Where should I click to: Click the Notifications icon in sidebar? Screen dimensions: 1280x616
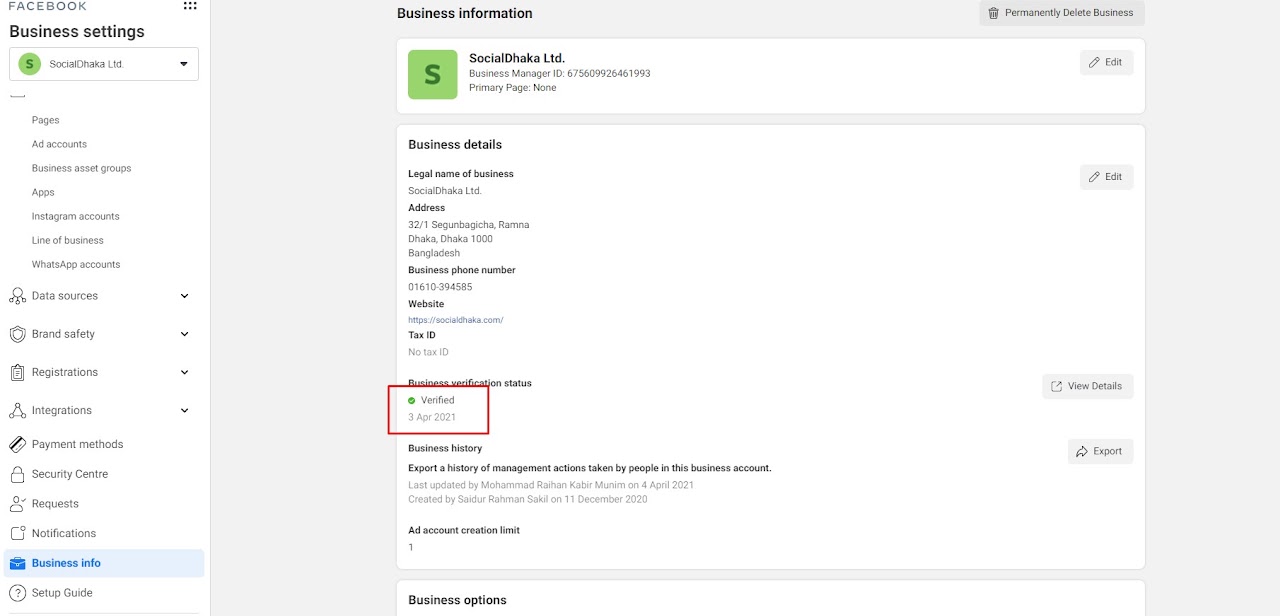[17, 533]
